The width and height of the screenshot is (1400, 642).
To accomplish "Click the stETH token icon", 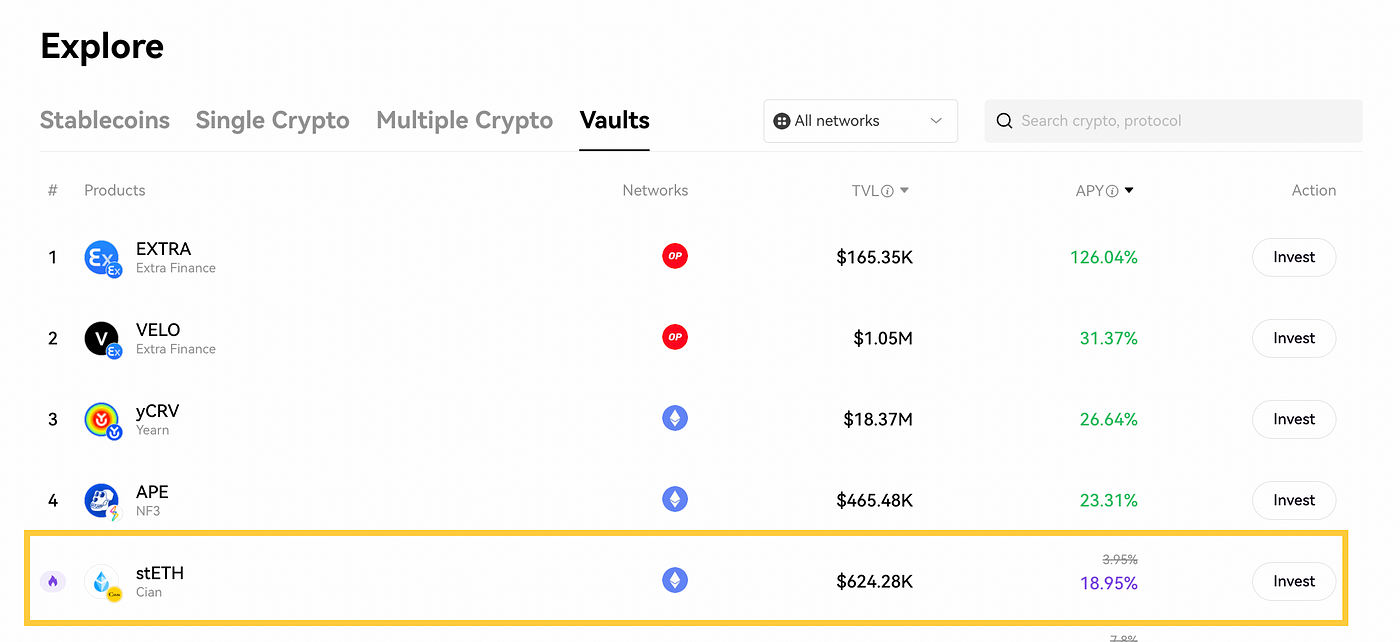I will point(102,582).
